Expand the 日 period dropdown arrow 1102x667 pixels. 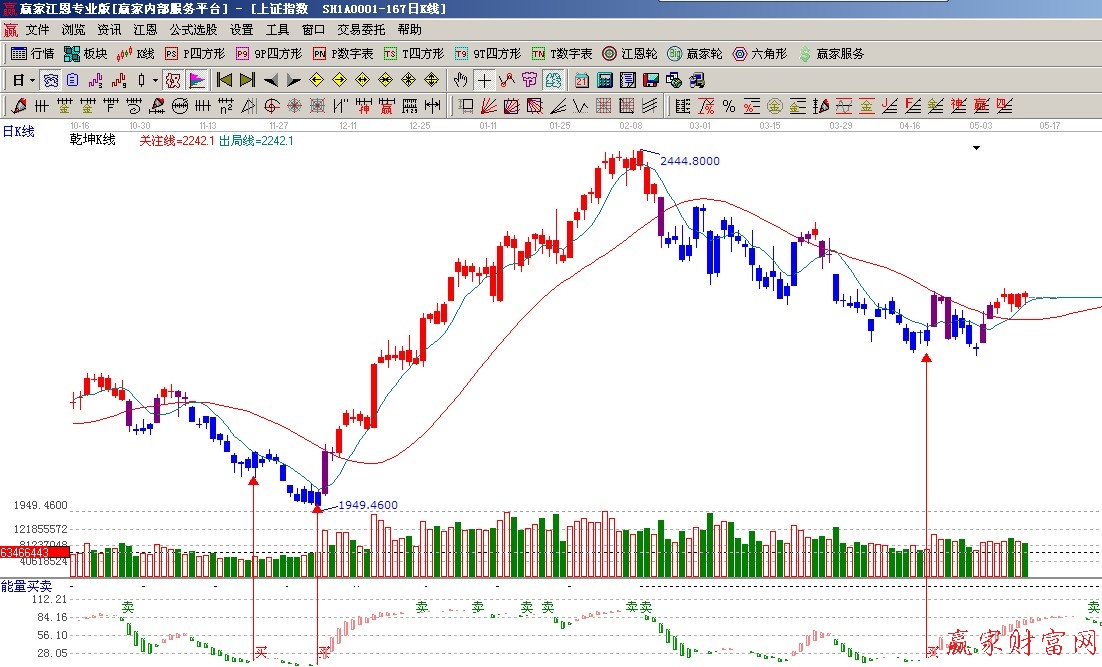[x=32, y=80]
